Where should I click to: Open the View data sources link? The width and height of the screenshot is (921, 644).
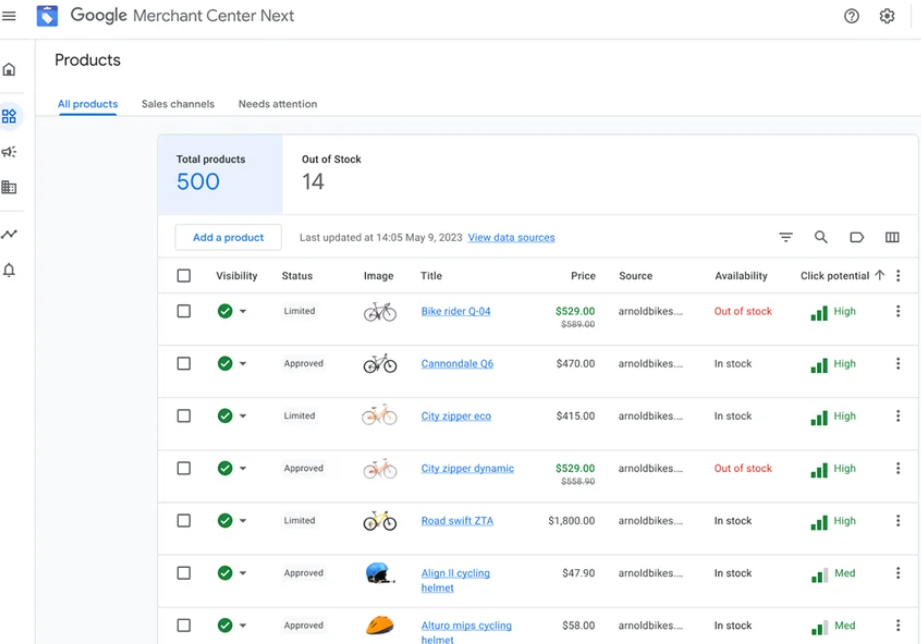tap(511, 237)
